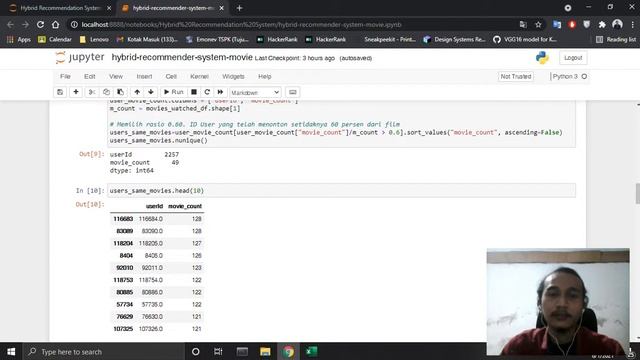Open the Markdown cell type dropdown
The image size is (640, 360).
[x=255, y=93]
